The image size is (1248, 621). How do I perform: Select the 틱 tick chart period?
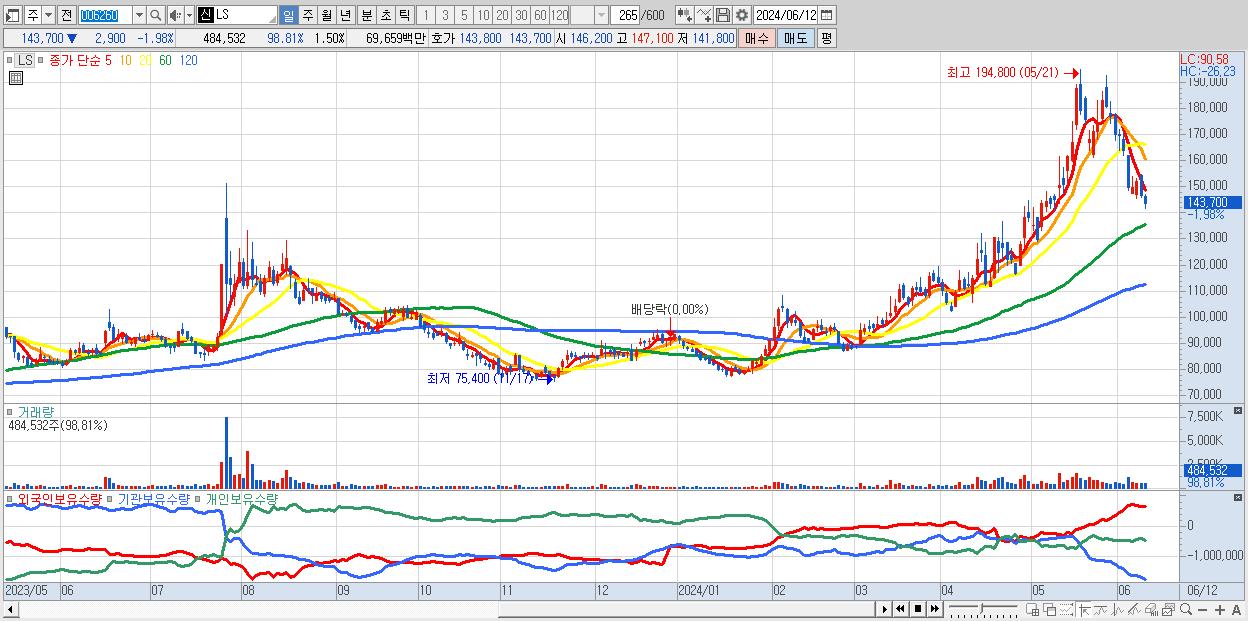coord(404,15)
